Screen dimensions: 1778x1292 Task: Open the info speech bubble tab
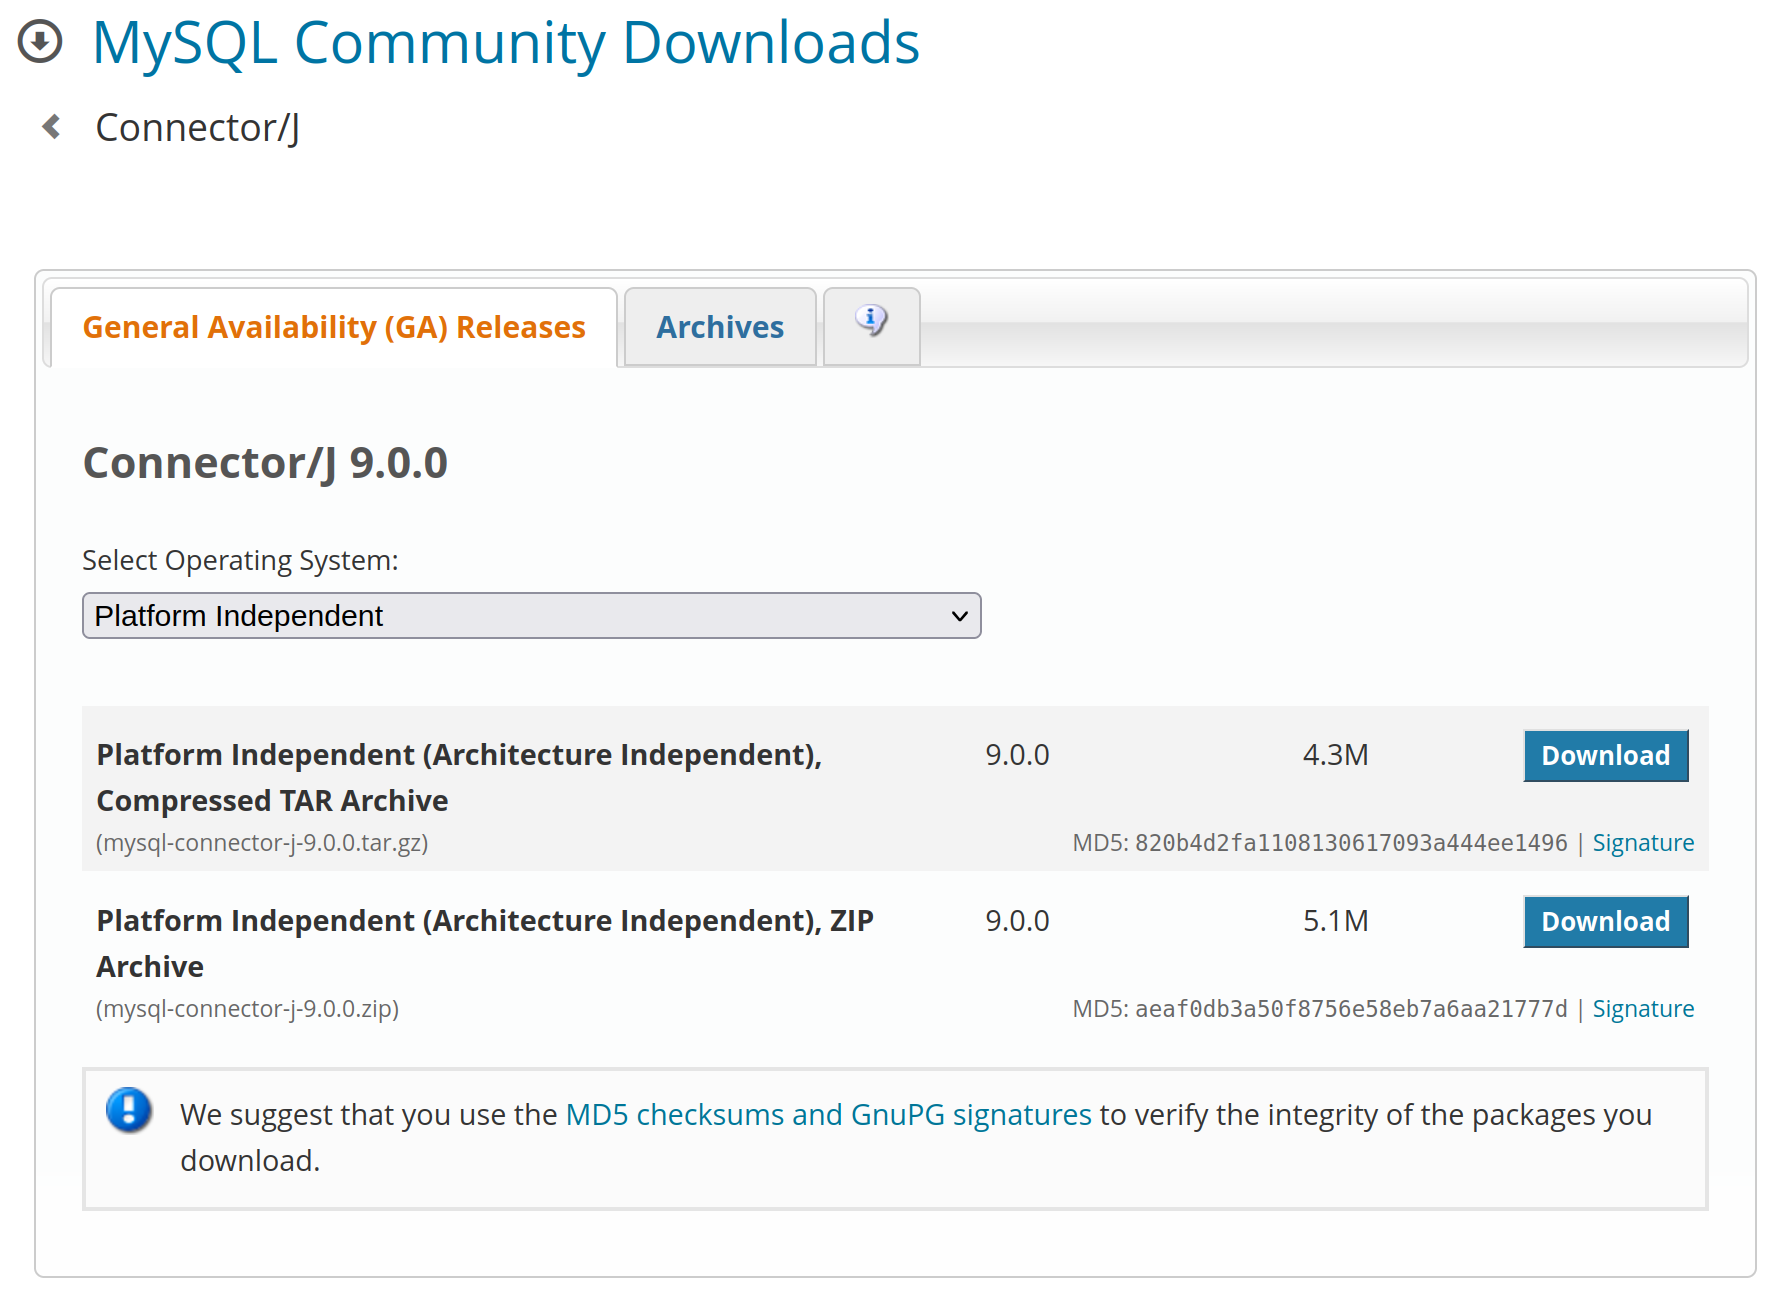coord(871,324)
